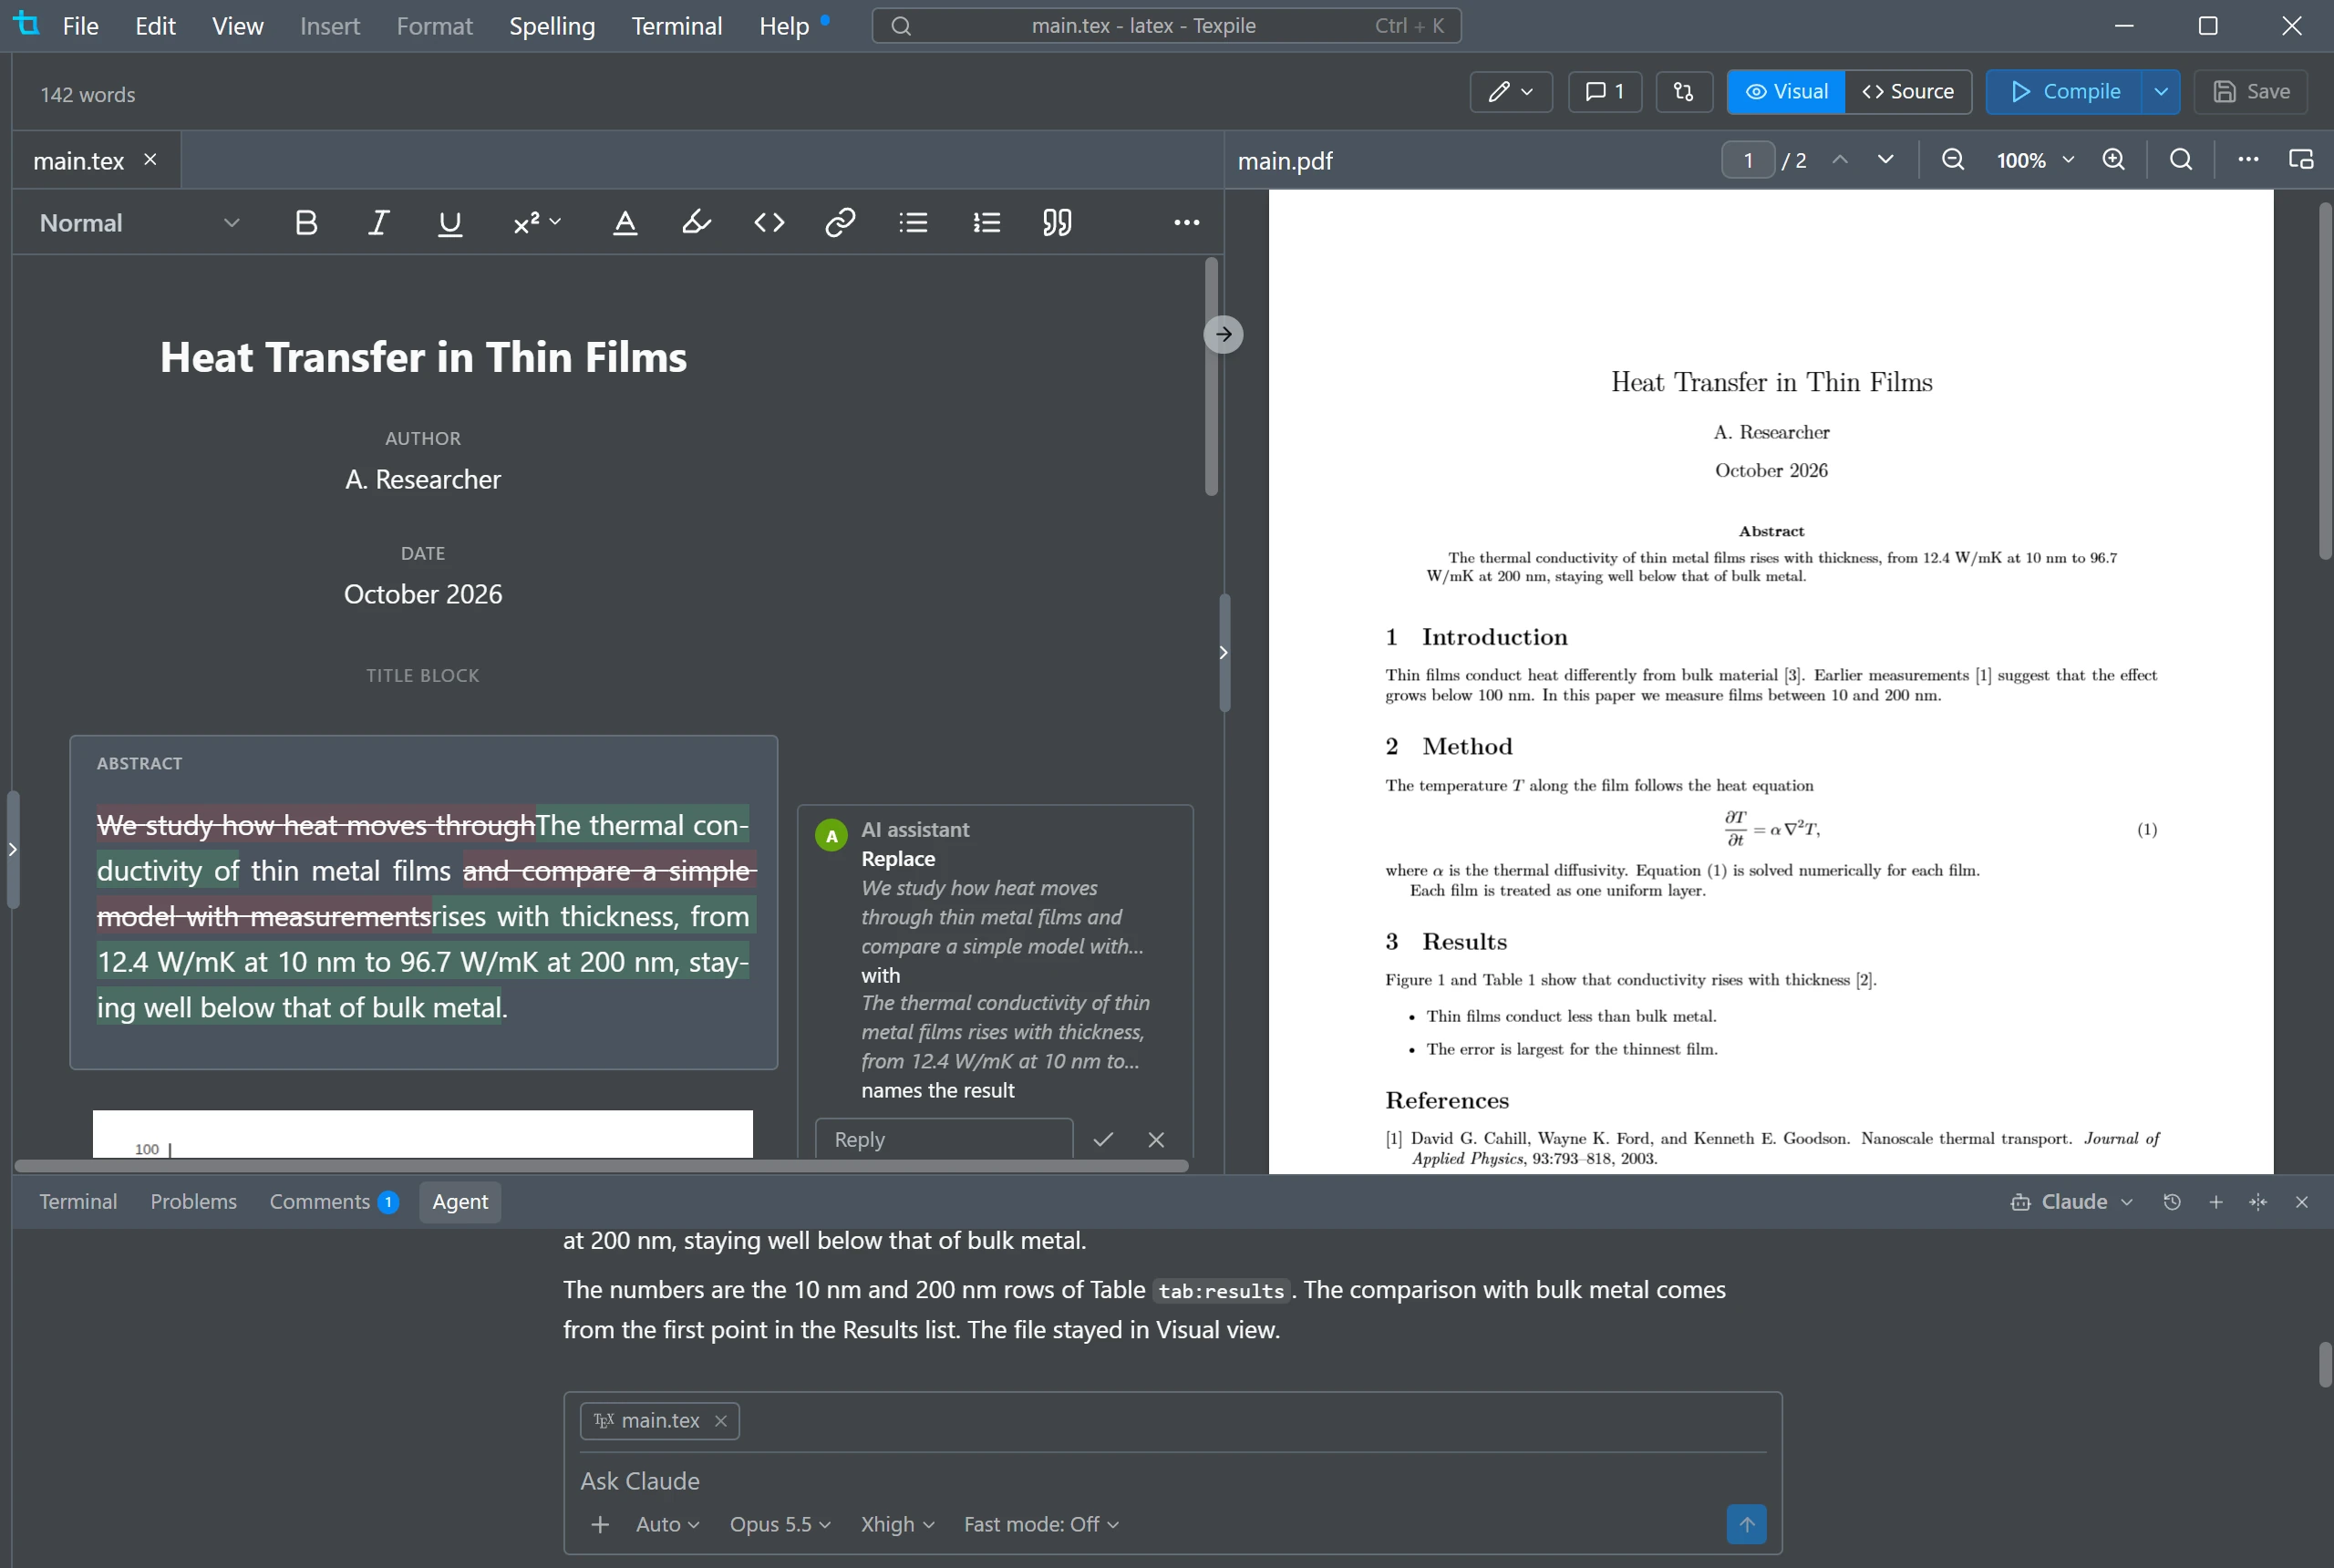Open the comments button showing 1
The width and height of the screenshot is (2334, 1568).
[1605, 91]
